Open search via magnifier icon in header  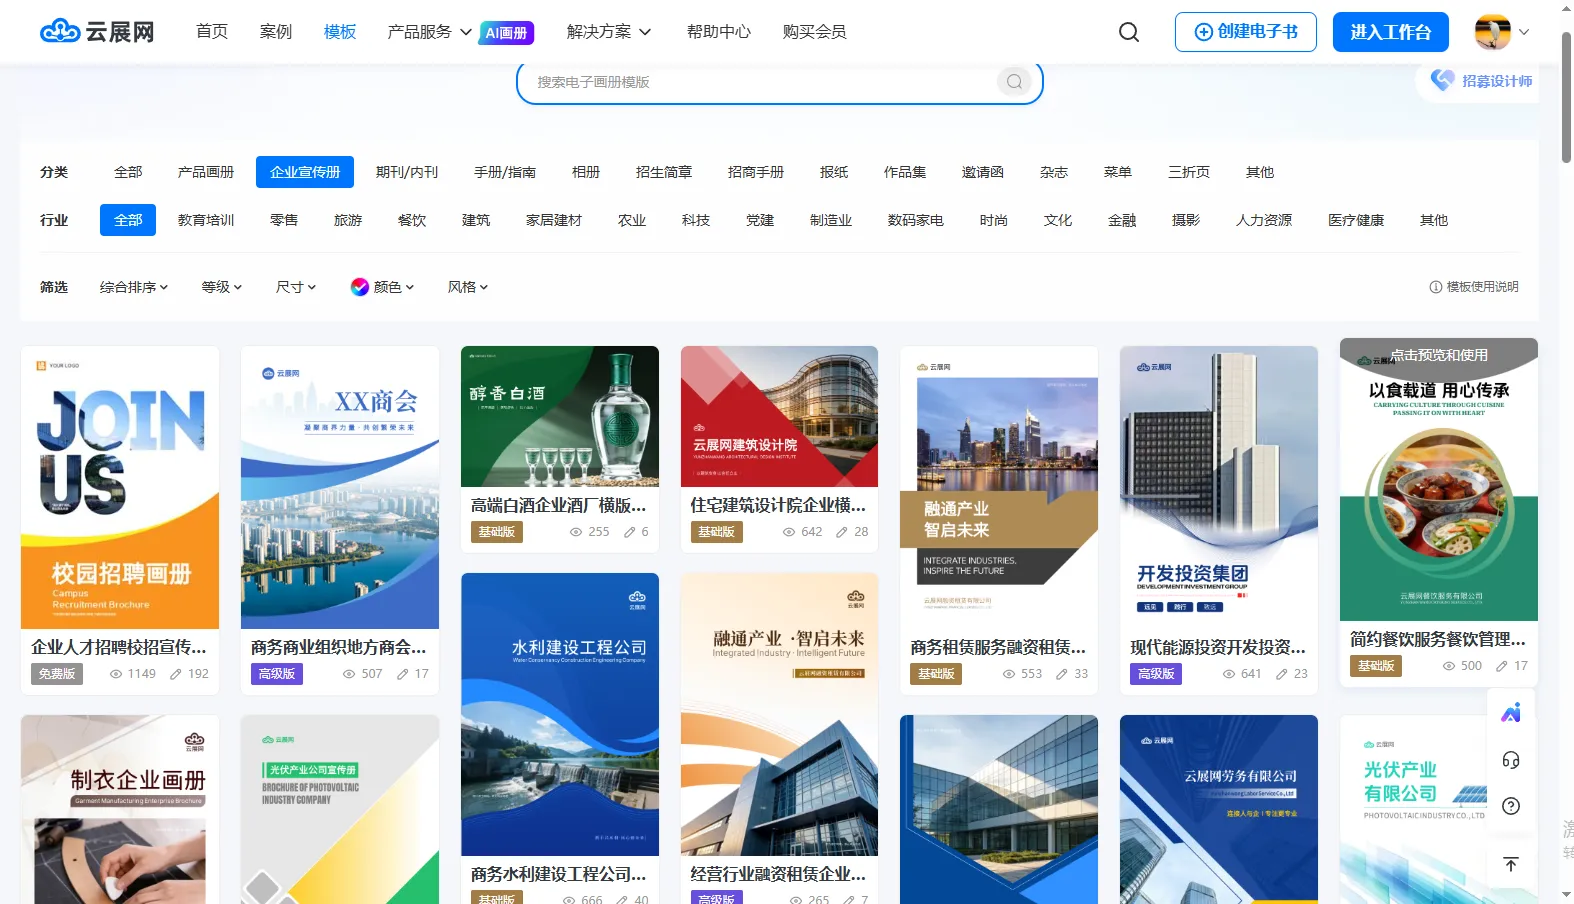click(x=1129, y=32)
